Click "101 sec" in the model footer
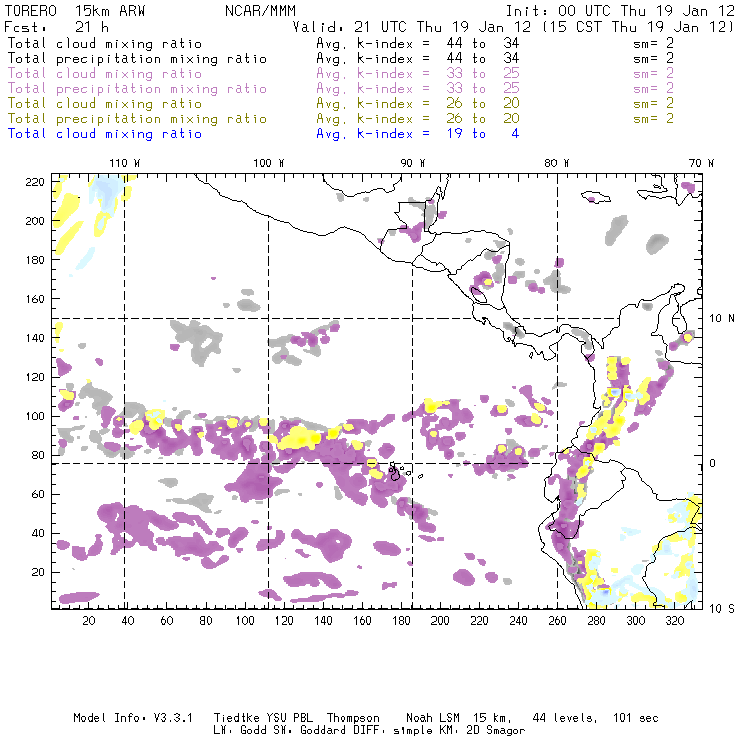The height and width of the screenshot is (740, 740). pyautogui.click(x=636, y=718)
